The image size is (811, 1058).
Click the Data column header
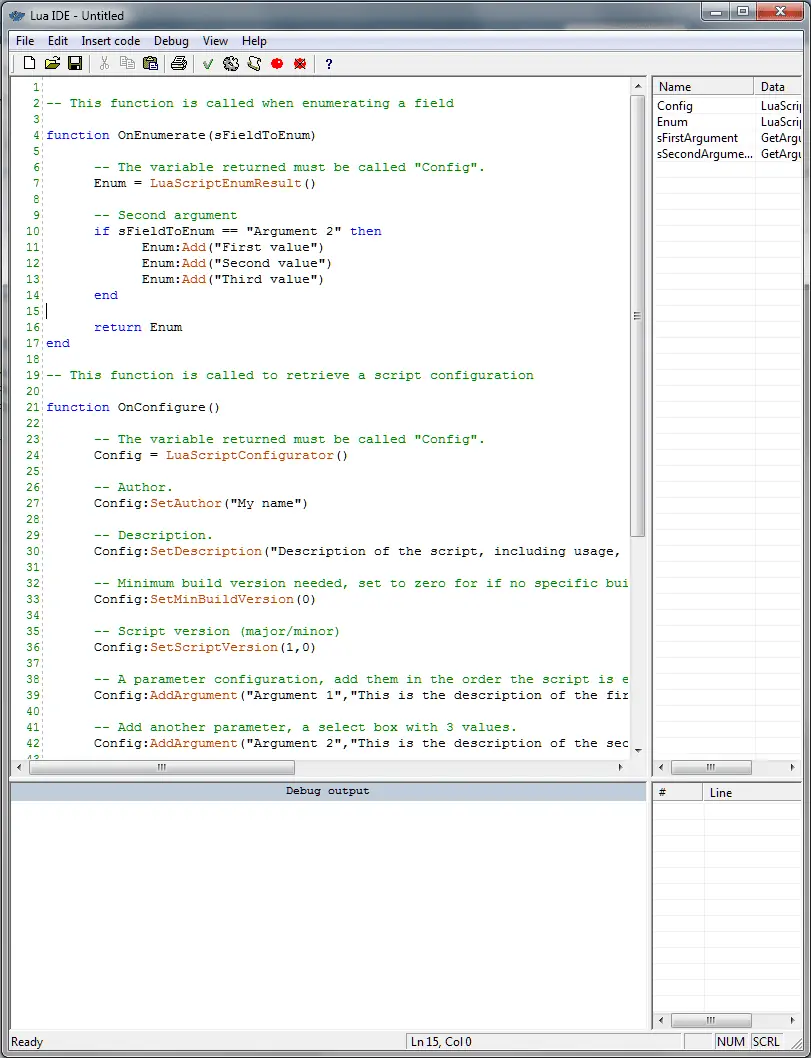click(x=778, y=86)
